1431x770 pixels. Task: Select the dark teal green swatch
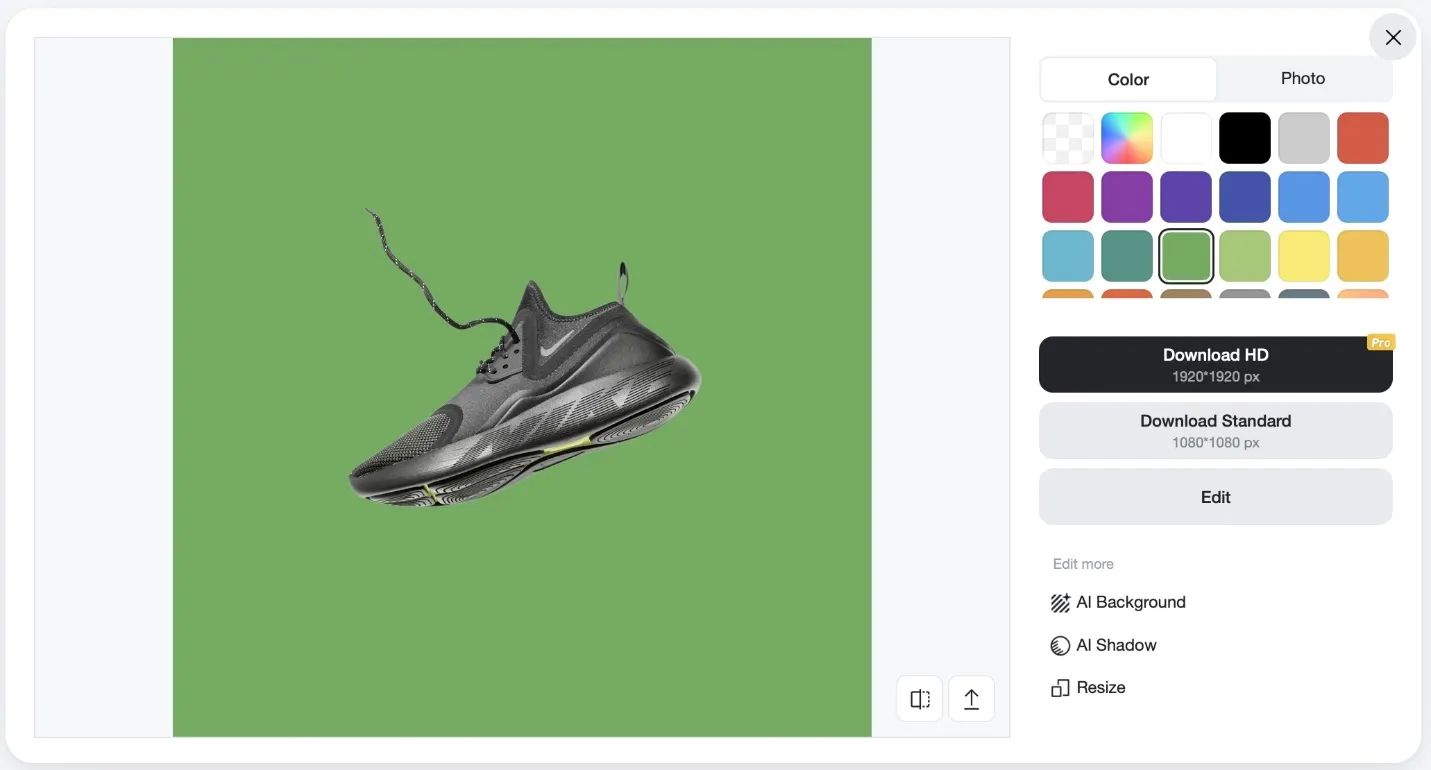click(x=1127, y=256)
